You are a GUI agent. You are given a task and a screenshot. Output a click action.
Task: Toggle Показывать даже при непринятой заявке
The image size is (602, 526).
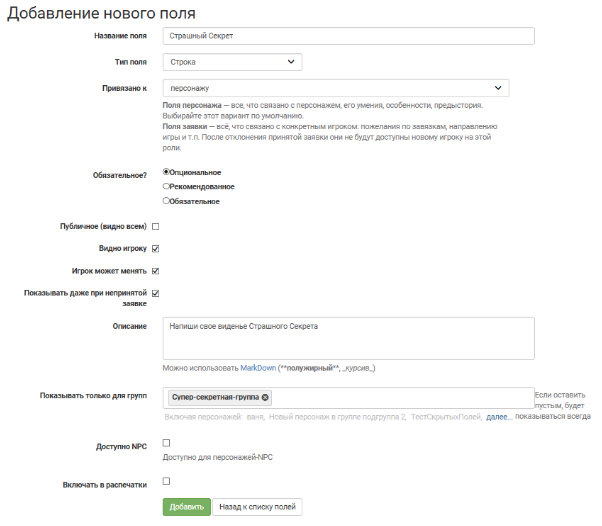[156, 293]
